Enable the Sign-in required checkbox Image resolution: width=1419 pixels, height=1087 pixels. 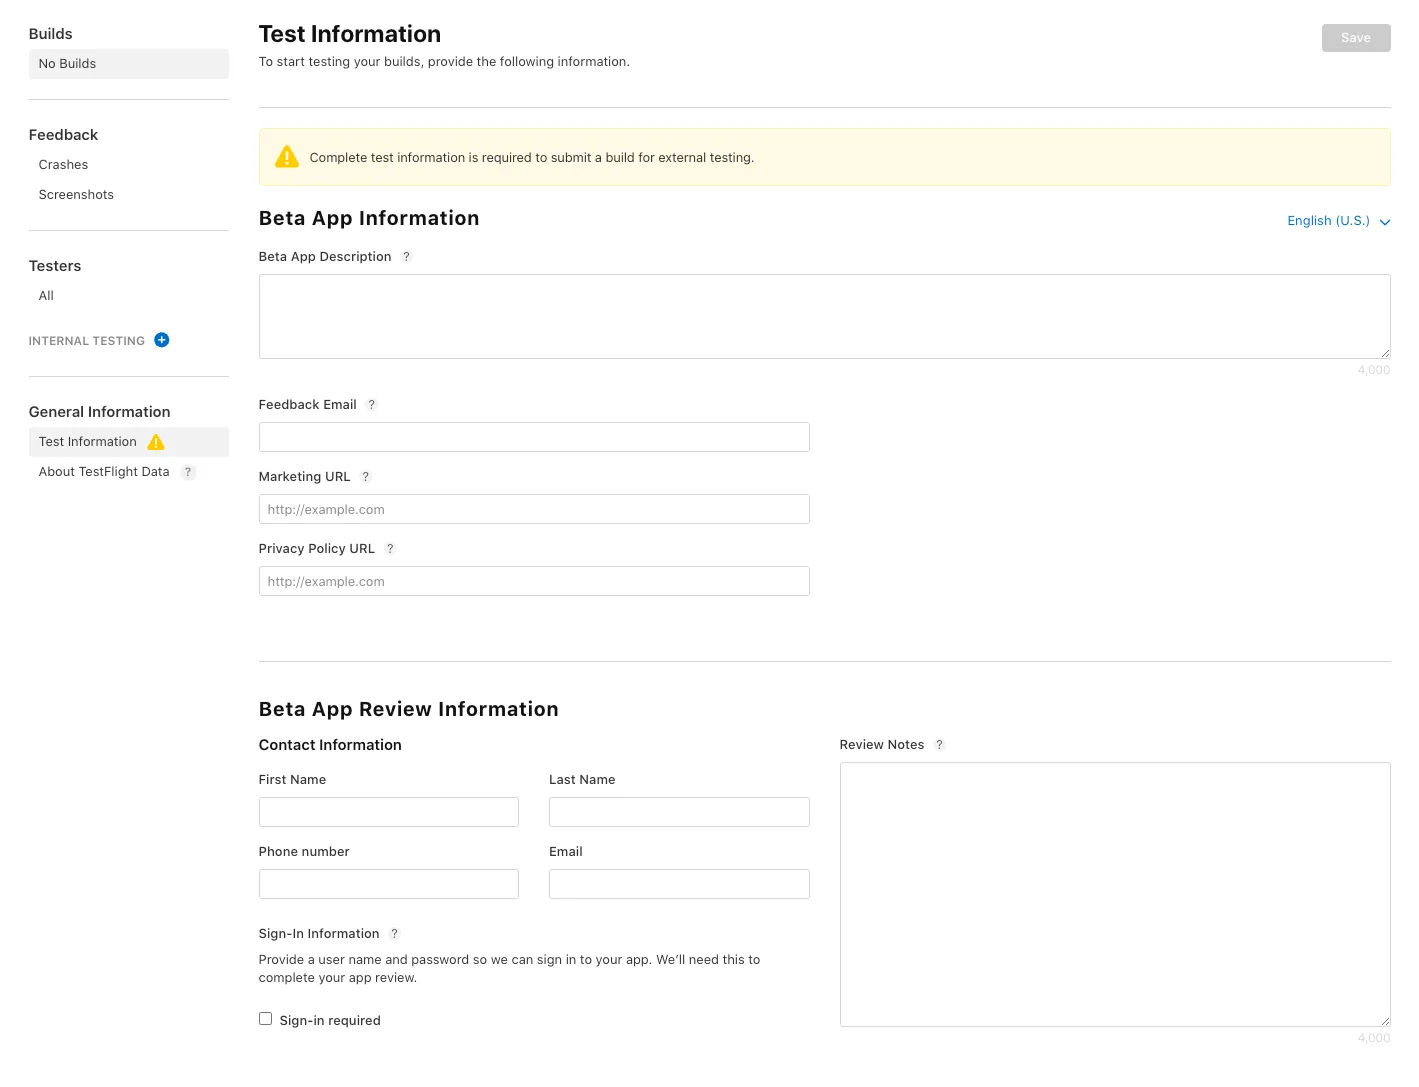pyautogui.click(x=266, y=1019)
